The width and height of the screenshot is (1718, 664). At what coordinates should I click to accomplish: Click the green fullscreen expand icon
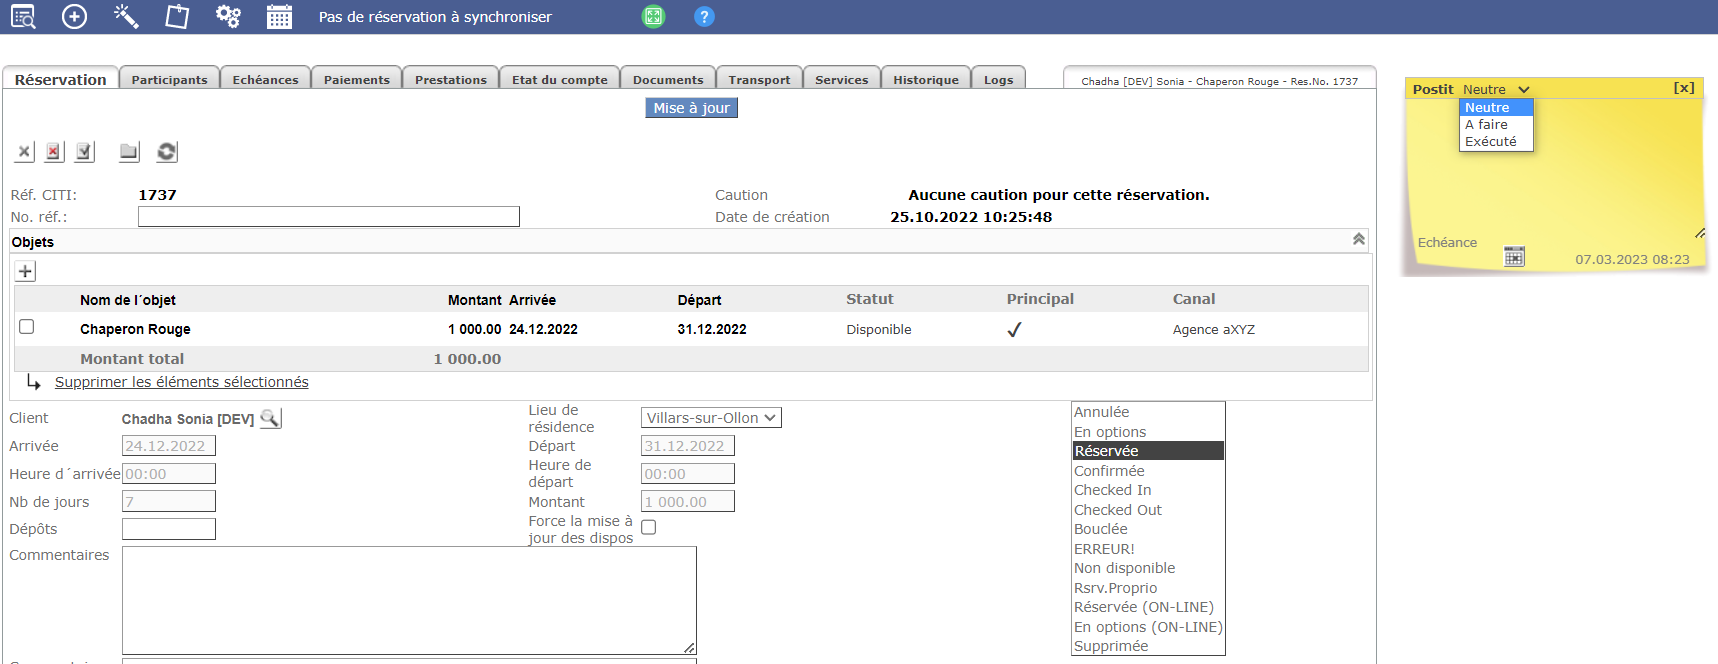coord(653,17)
